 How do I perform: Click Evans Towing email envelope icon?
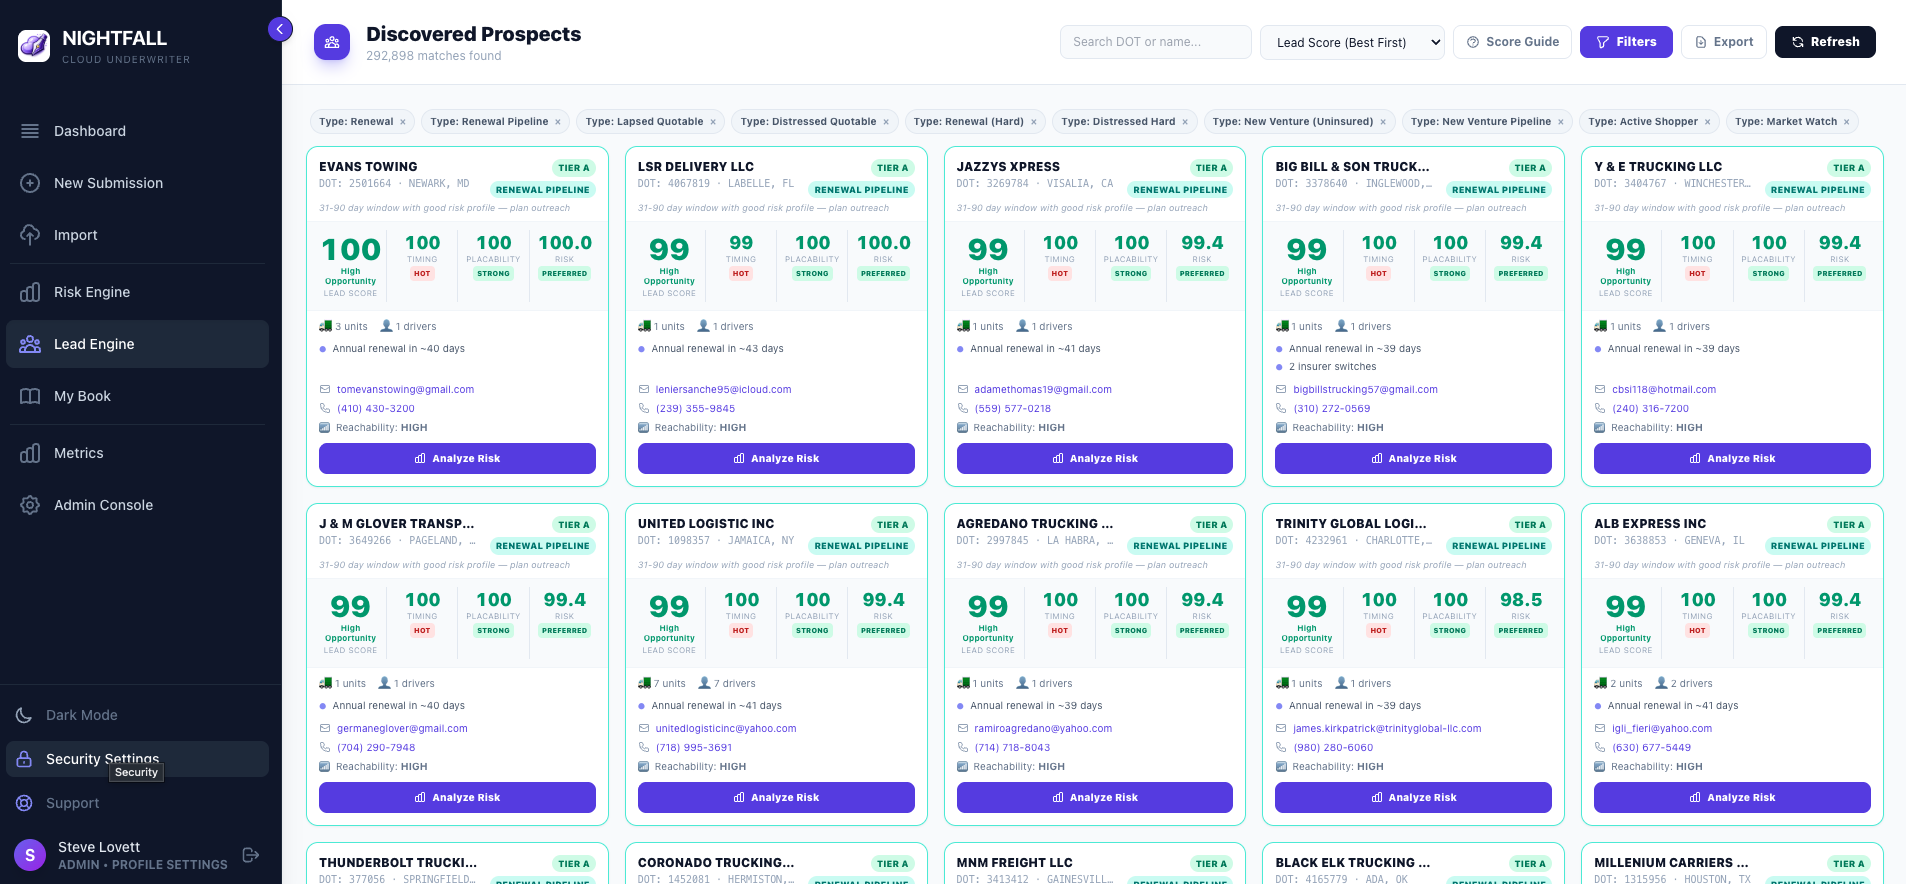pyautogui.click(x=325, y=390)
